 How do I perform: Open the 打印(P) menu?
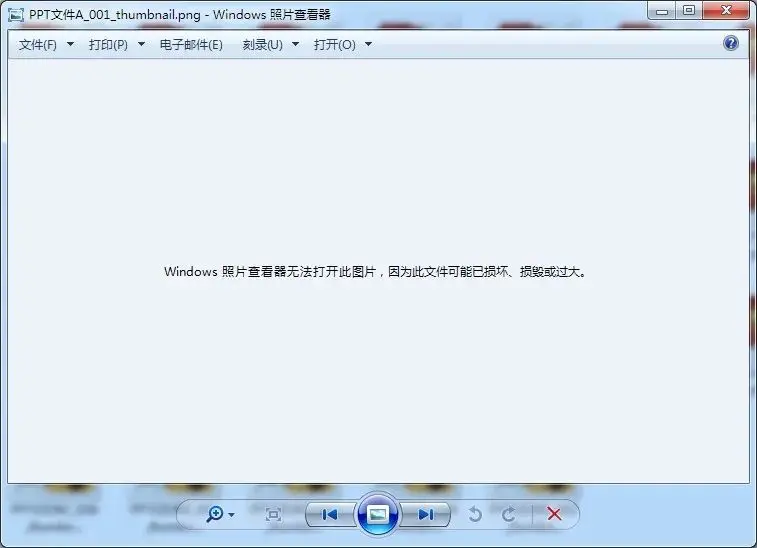click(x=108, y=45)
